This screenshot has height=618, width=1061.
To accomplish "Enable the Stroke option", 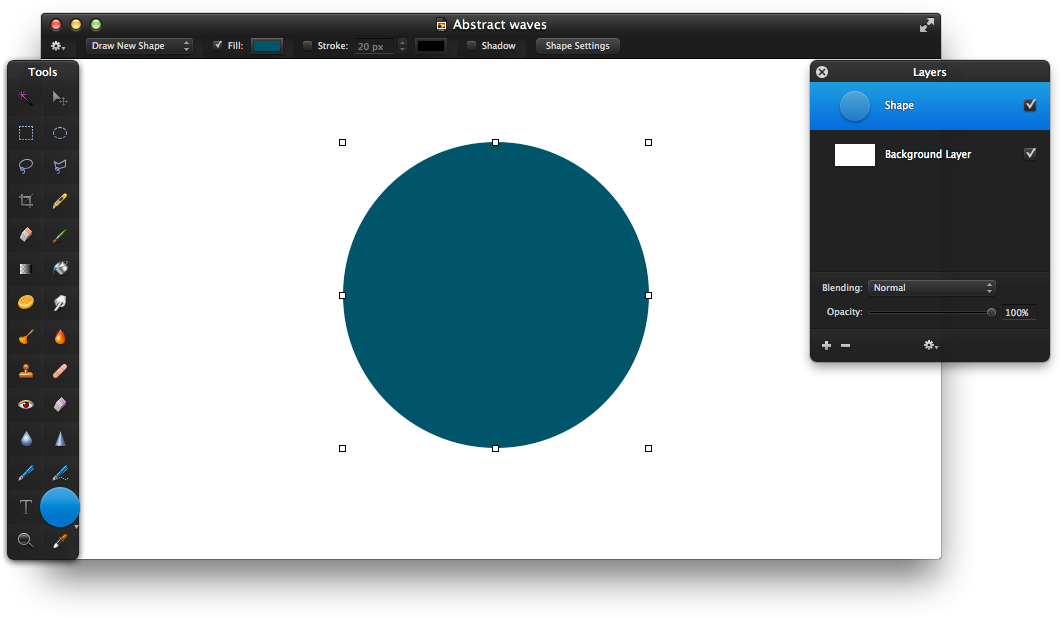I will tap(307, 45).
